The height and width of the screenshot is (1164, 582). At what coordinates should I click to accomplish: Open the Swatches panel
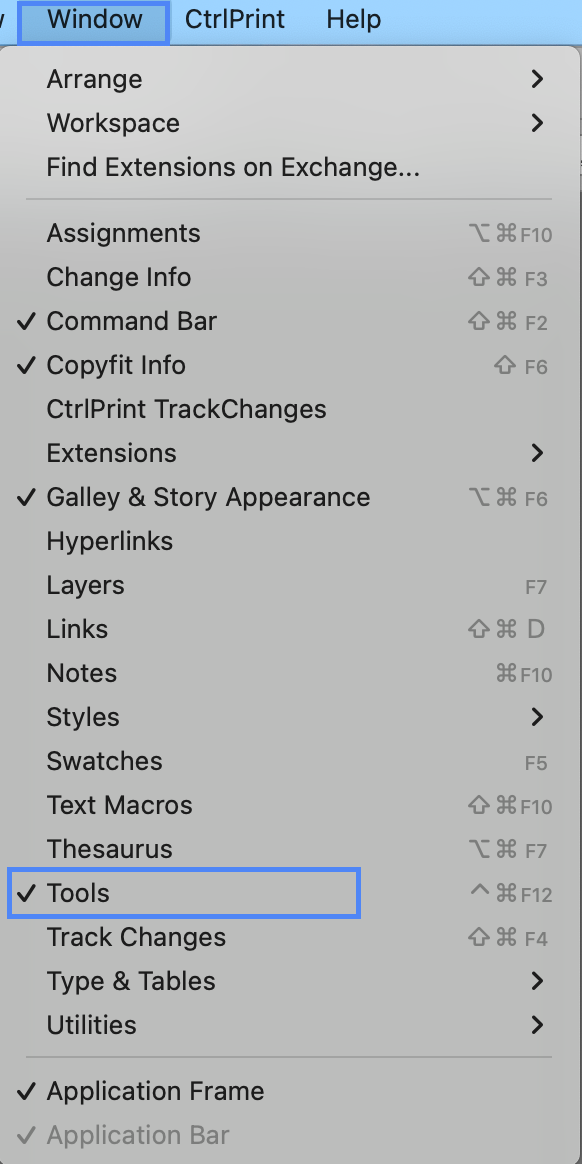(290, 761)
